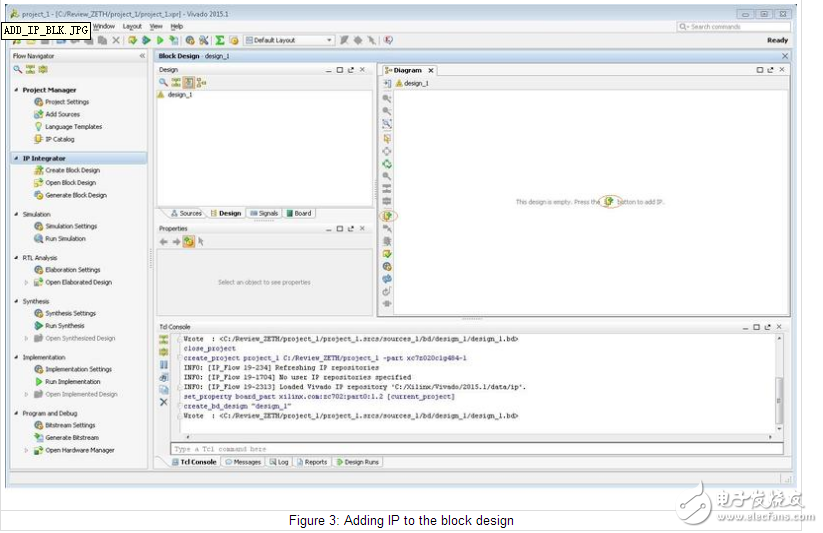Toggle the highlighted auto-fit button in Properties toolbar

pos(188,242)
